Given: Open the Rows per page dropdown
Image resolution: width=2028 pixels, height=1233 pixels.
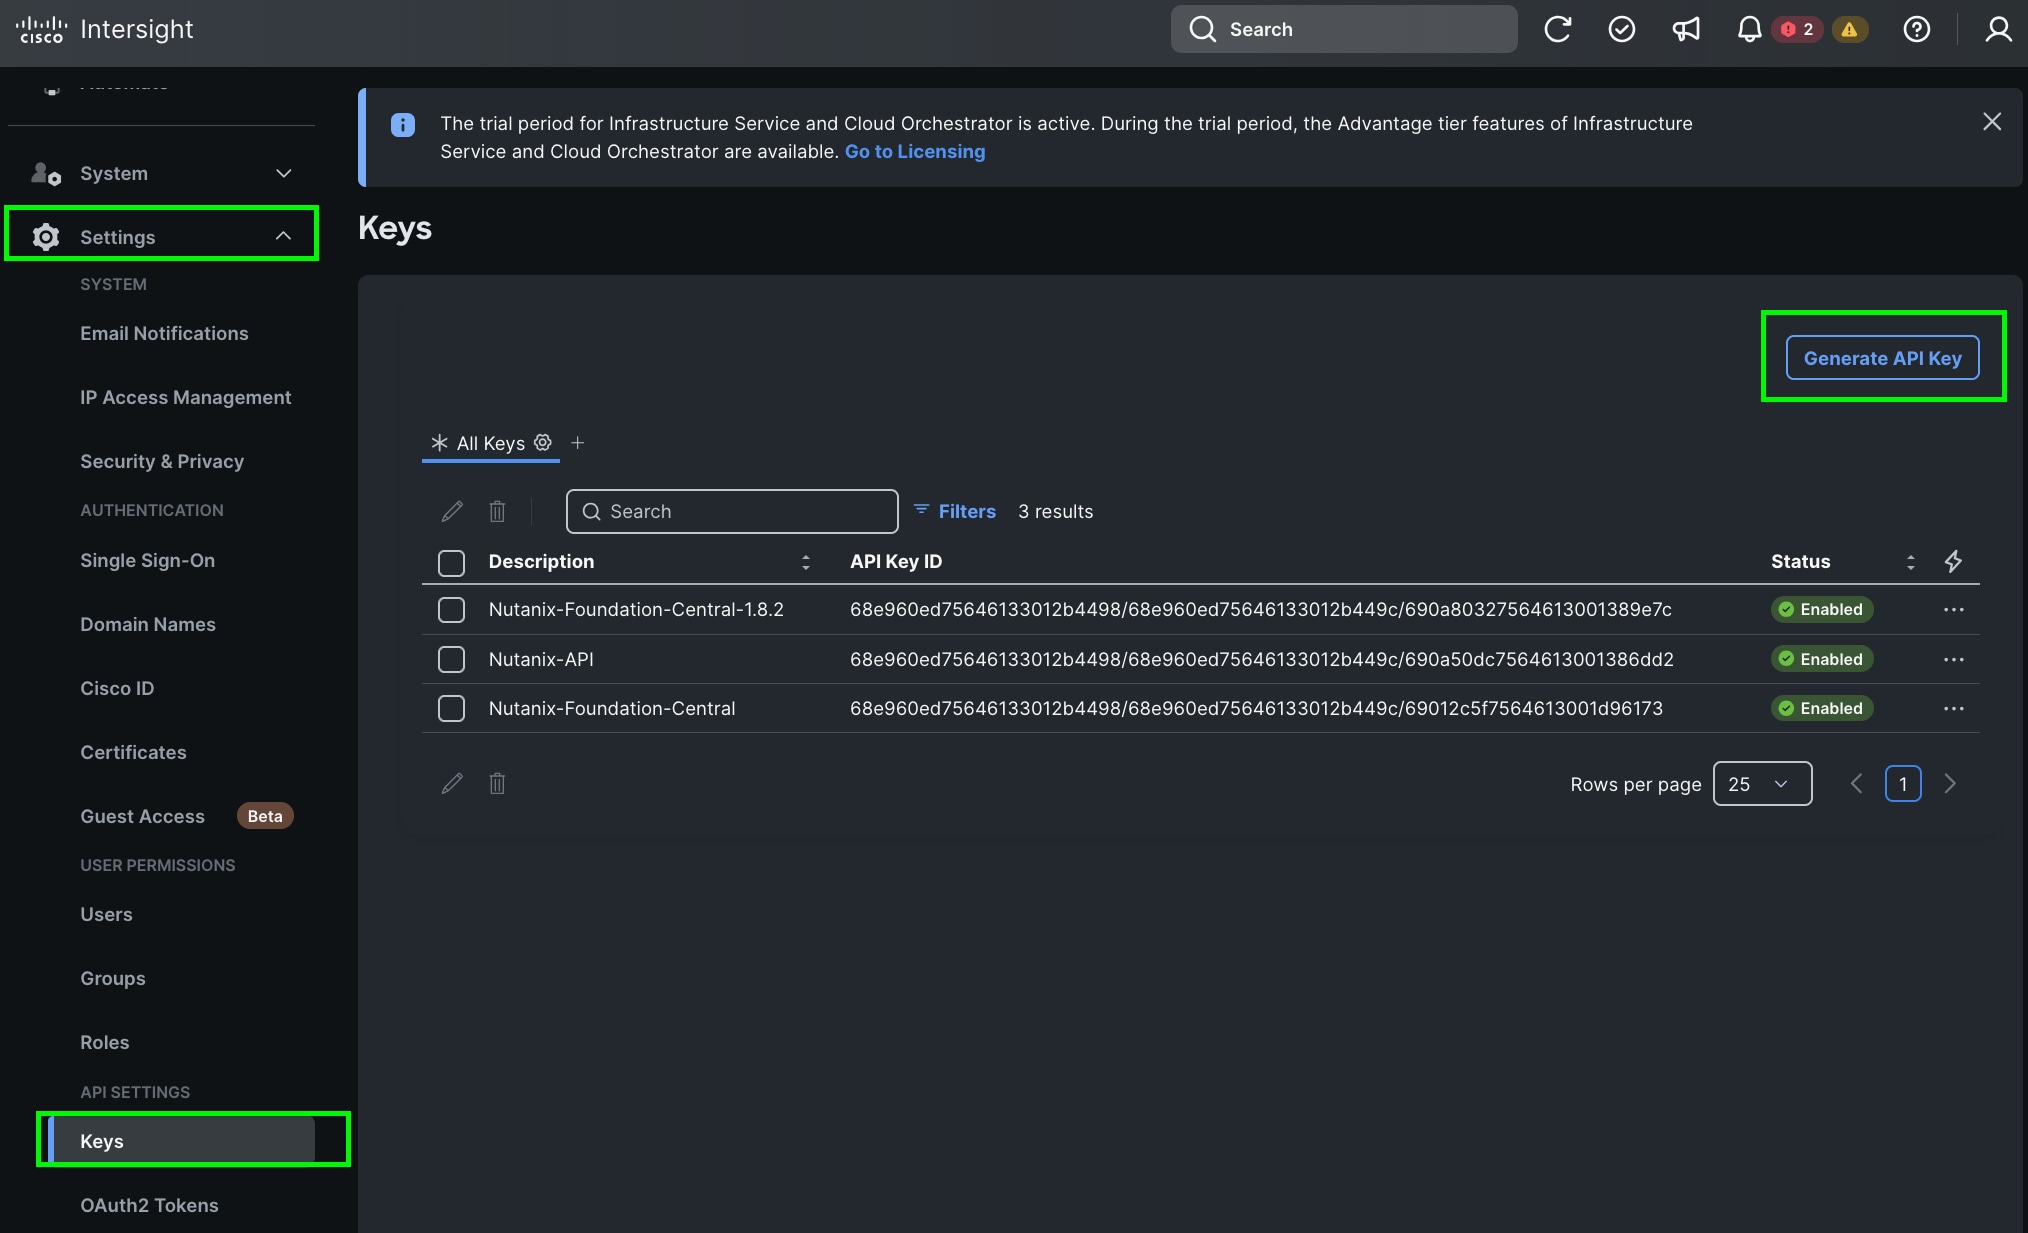Looking at the screenshot, I should point(1762,784).
